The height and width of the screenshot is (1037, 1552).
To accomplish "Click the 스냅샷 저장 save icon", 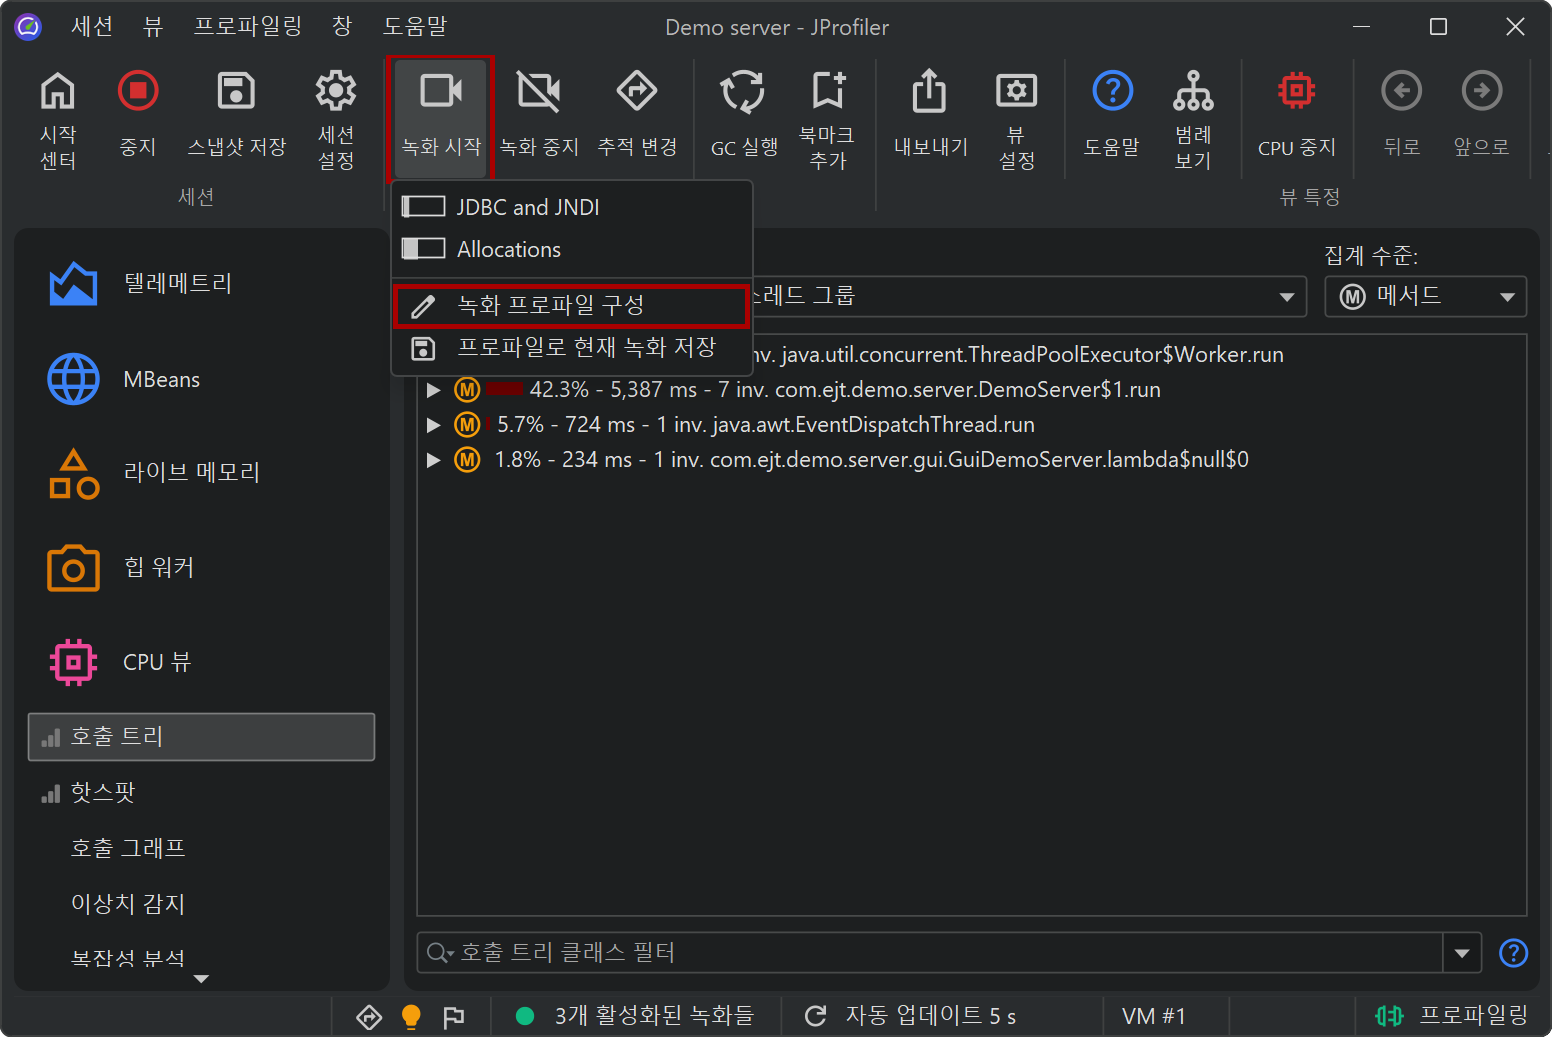I will tap(236, 92).
